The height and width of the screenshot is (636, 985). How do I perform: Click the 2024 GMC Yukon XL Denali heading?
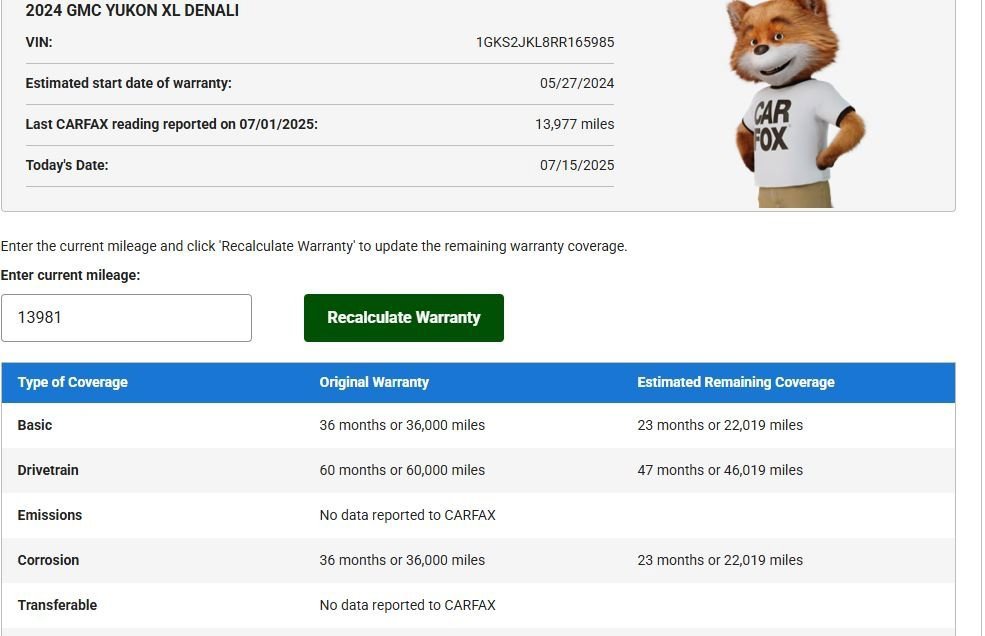tap(132, 11)
